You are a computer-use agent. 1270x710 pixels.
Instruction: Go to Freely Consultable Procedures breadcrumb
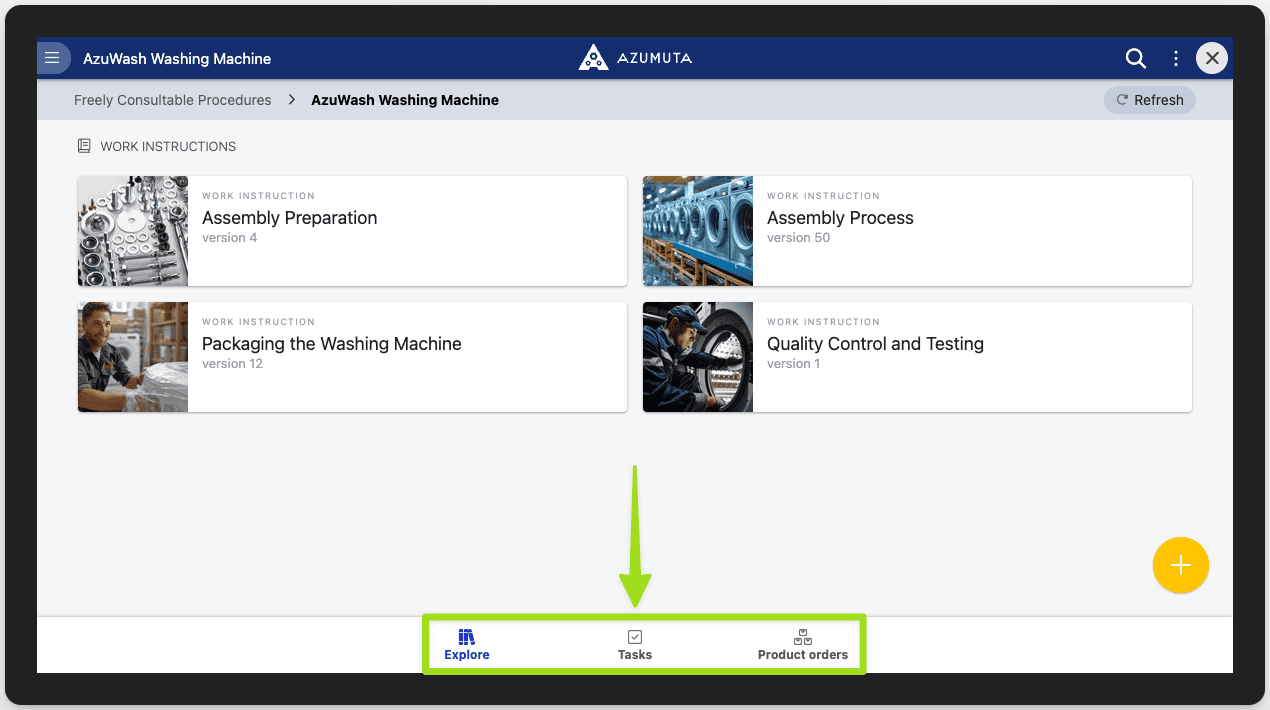pos(173,100)
